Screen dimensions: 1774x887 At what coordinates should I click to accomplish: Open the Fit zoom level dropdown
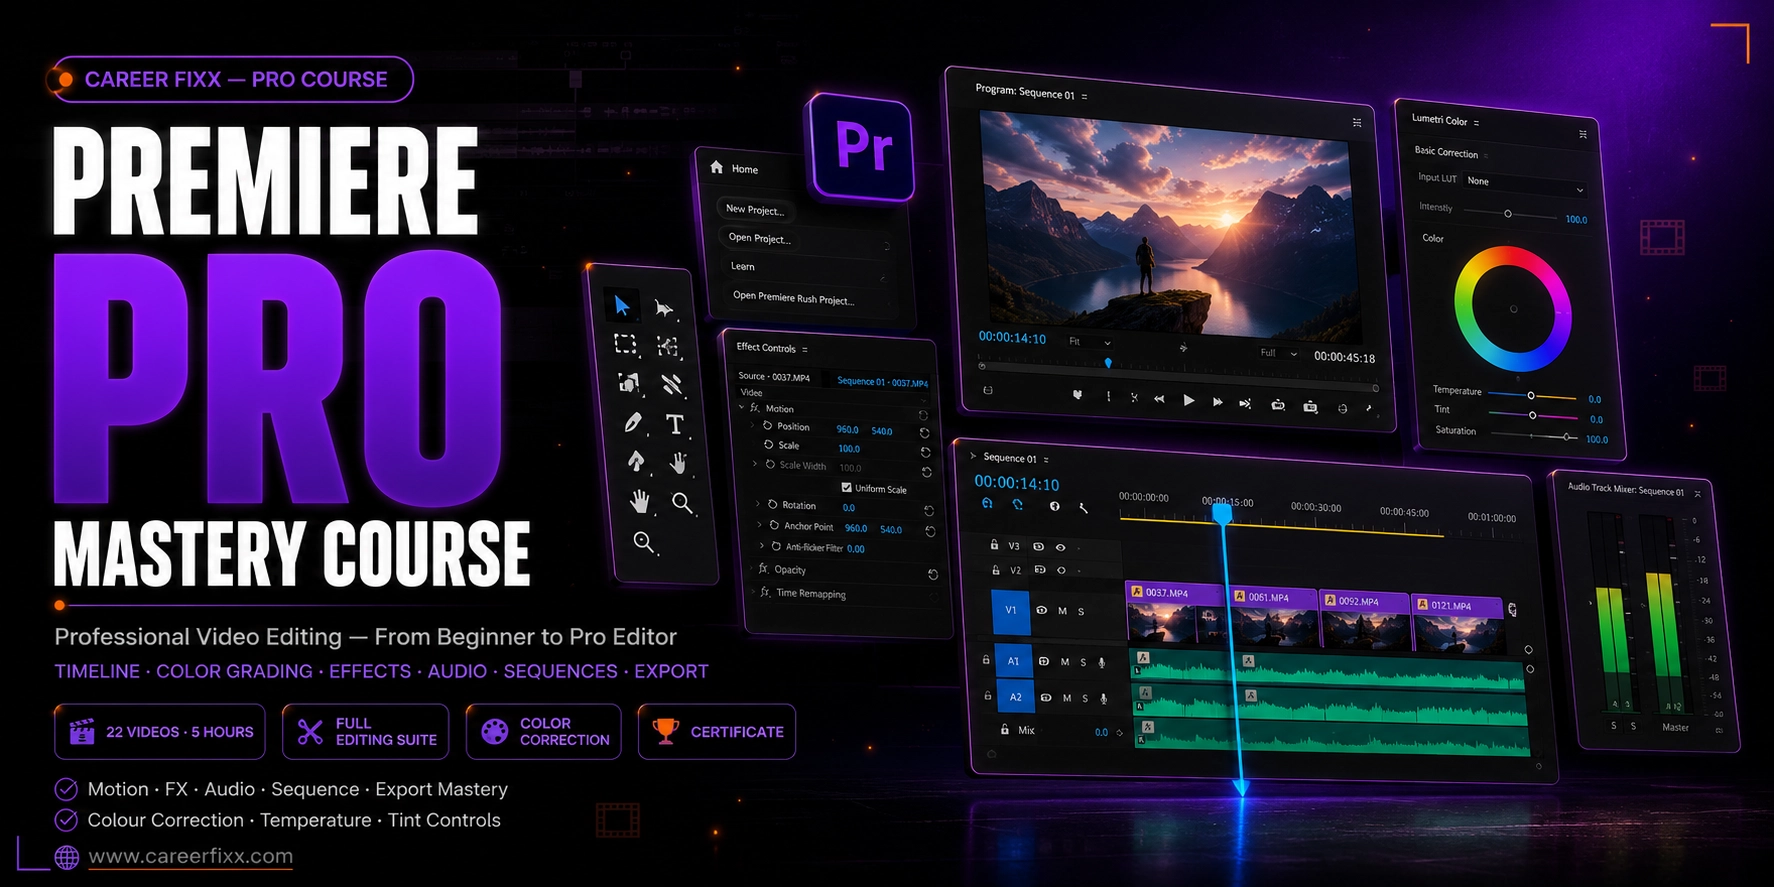tap(1089, 342)
